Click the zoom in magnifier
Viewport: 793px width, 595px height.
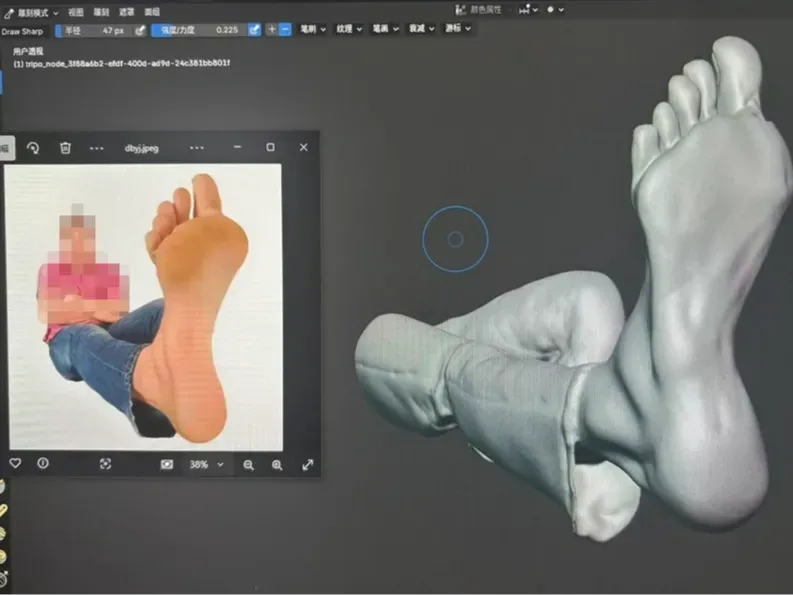pos(277,465)
